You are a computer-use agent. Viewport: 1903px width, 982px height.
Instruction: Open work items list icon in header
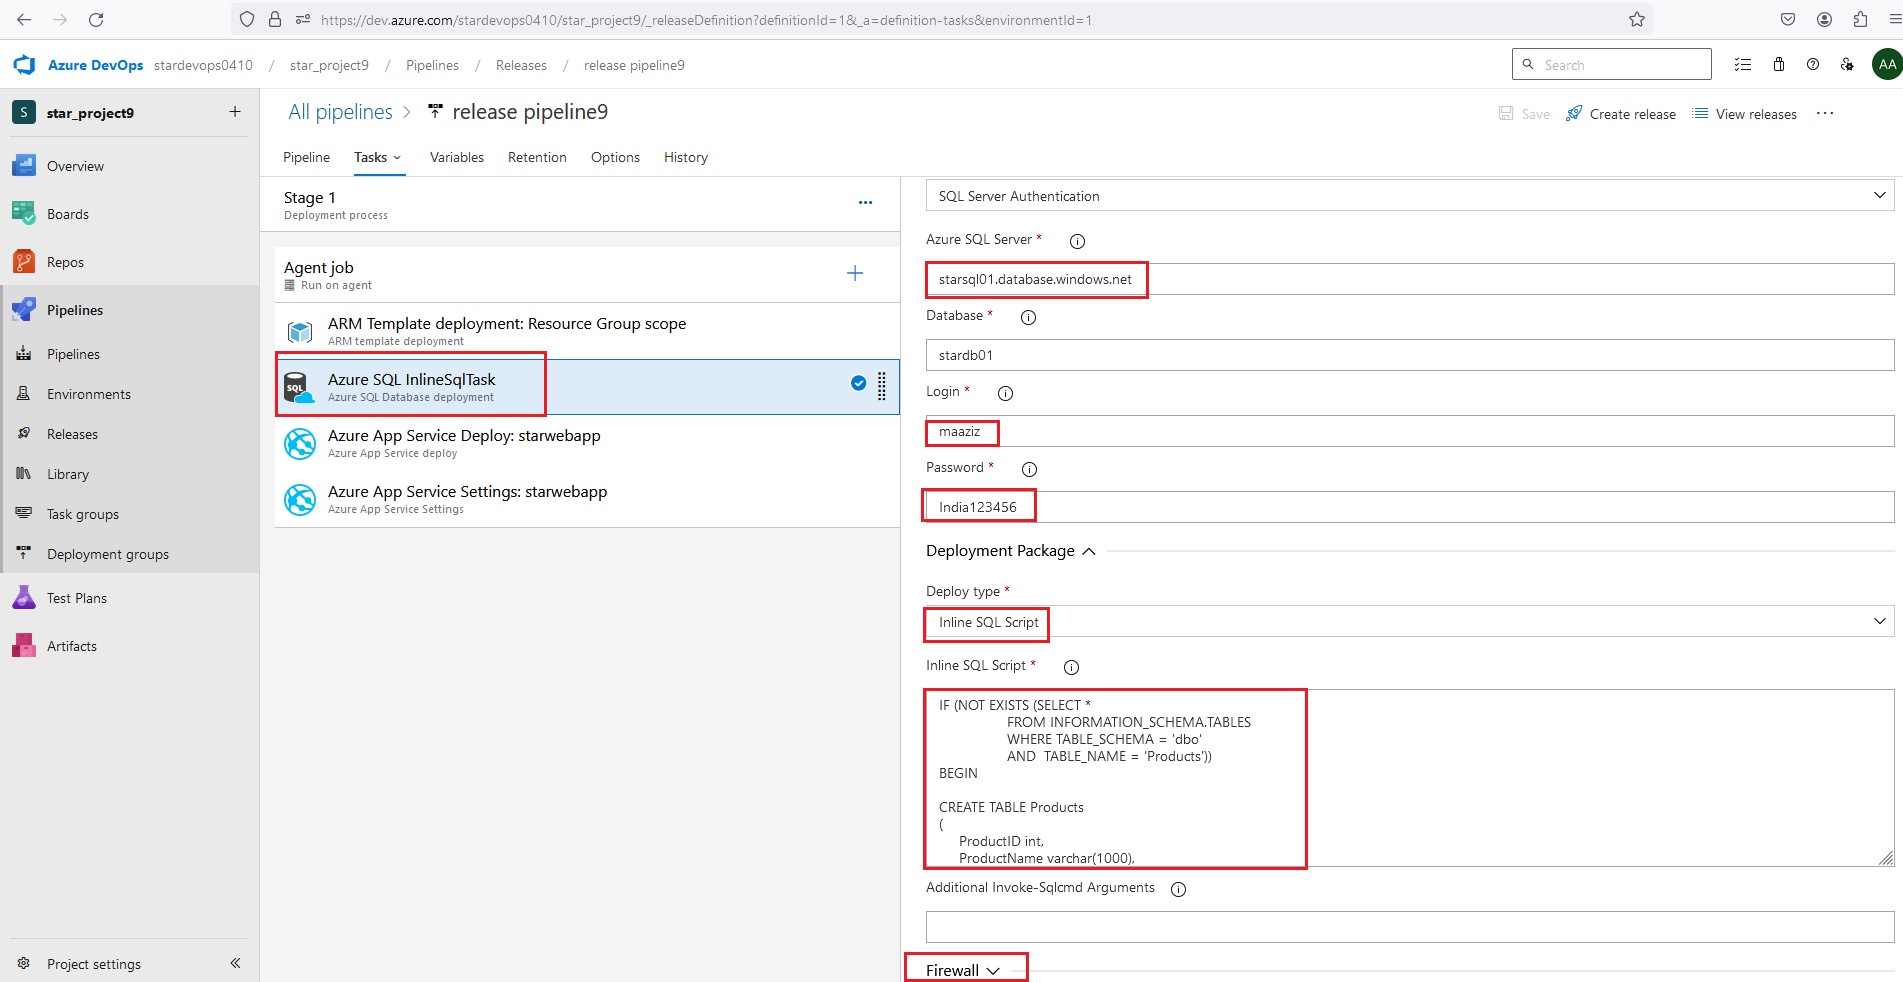point(1743,64)
